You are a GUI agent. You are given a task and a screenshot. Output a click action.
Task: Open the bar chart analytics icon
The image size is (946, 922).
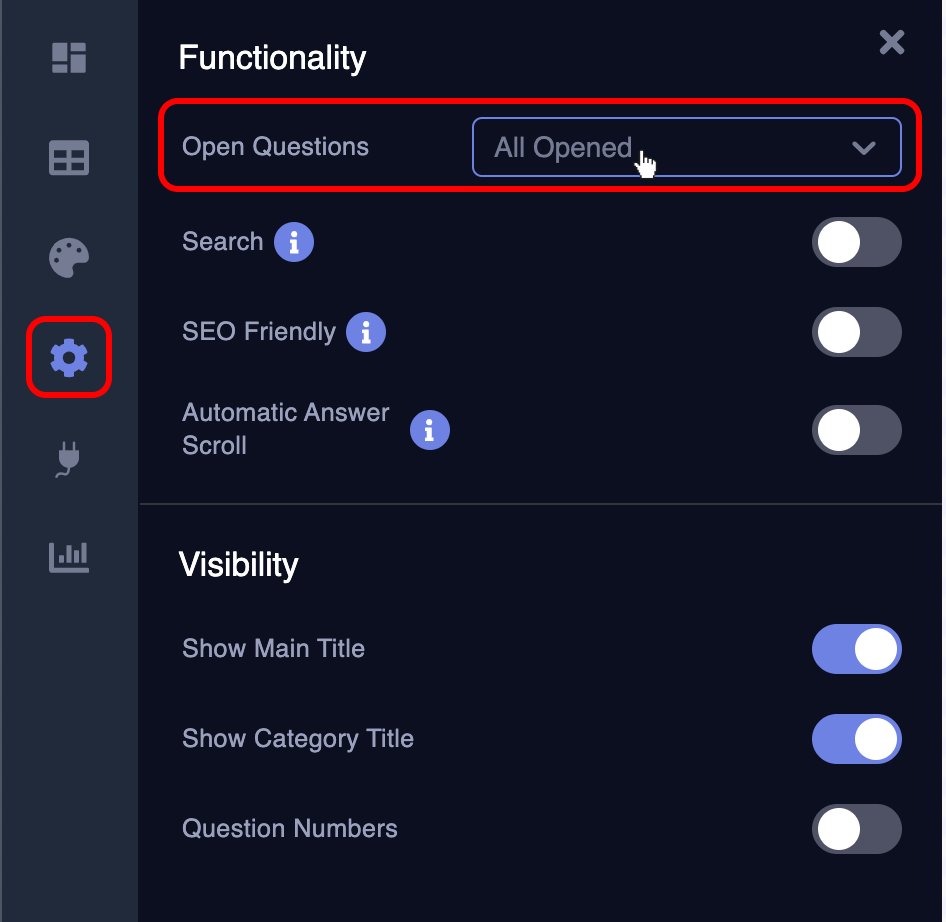[x=69, y=555]
